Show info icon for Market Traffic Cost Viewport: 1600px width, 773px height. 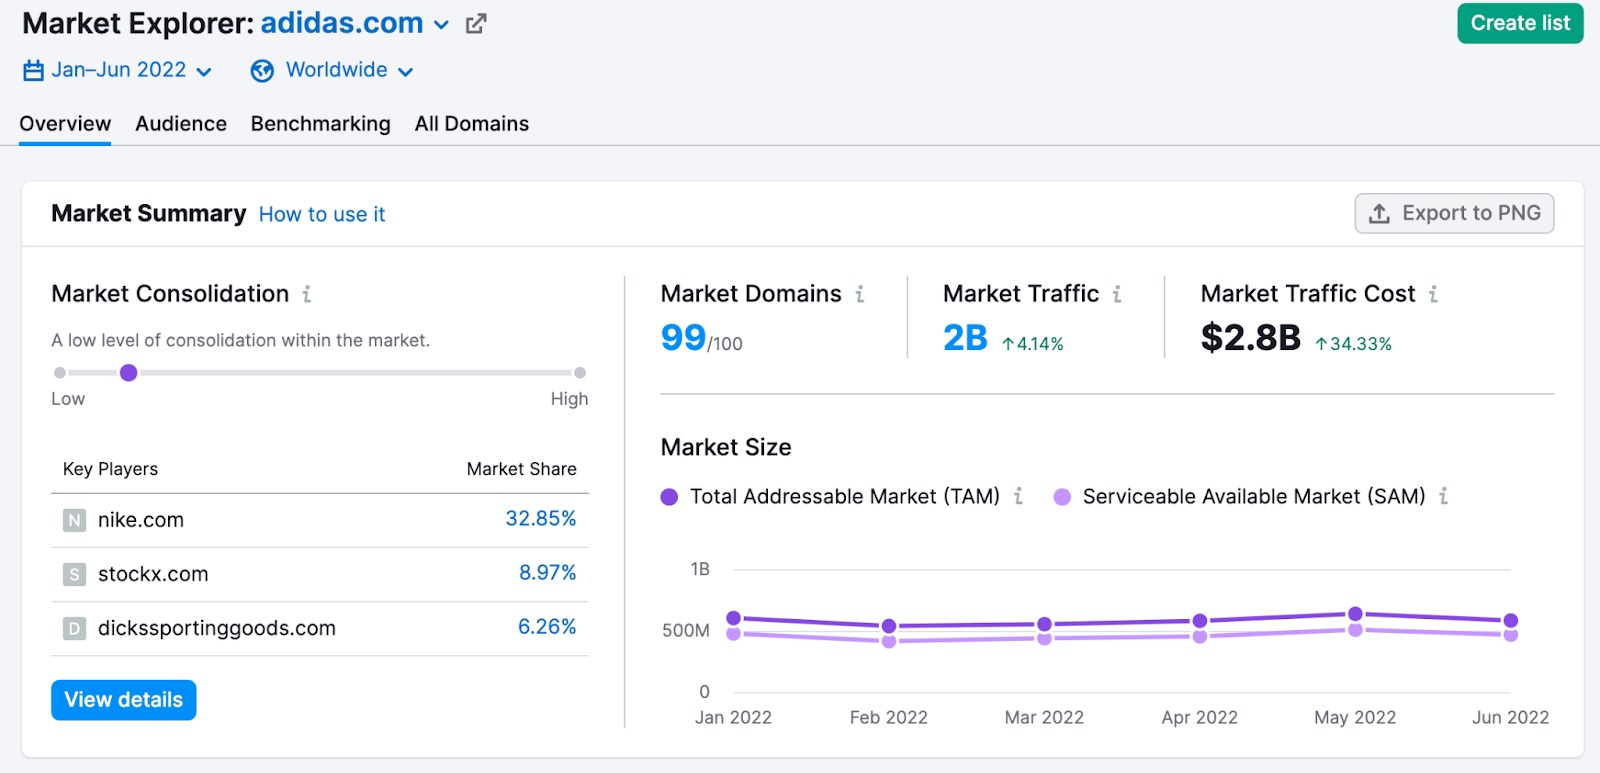tap(1433, 294)
